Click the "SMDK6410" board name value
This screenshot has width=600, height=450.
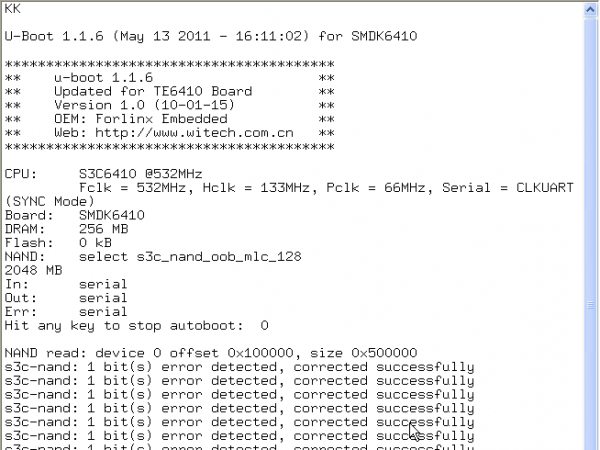click(111, 214)
